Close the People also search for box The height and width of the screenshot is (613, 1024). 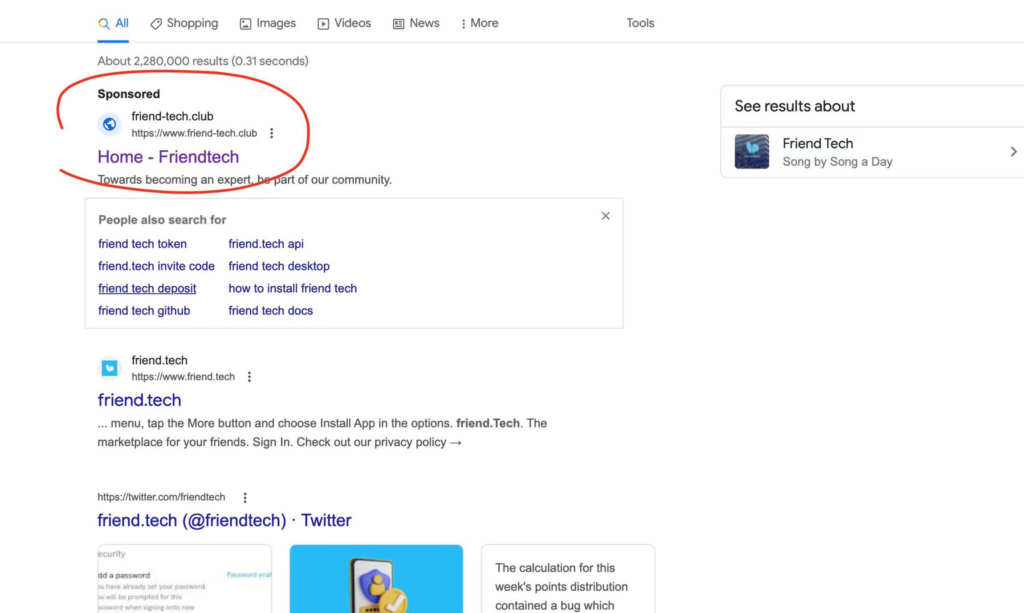coord(605,216)
